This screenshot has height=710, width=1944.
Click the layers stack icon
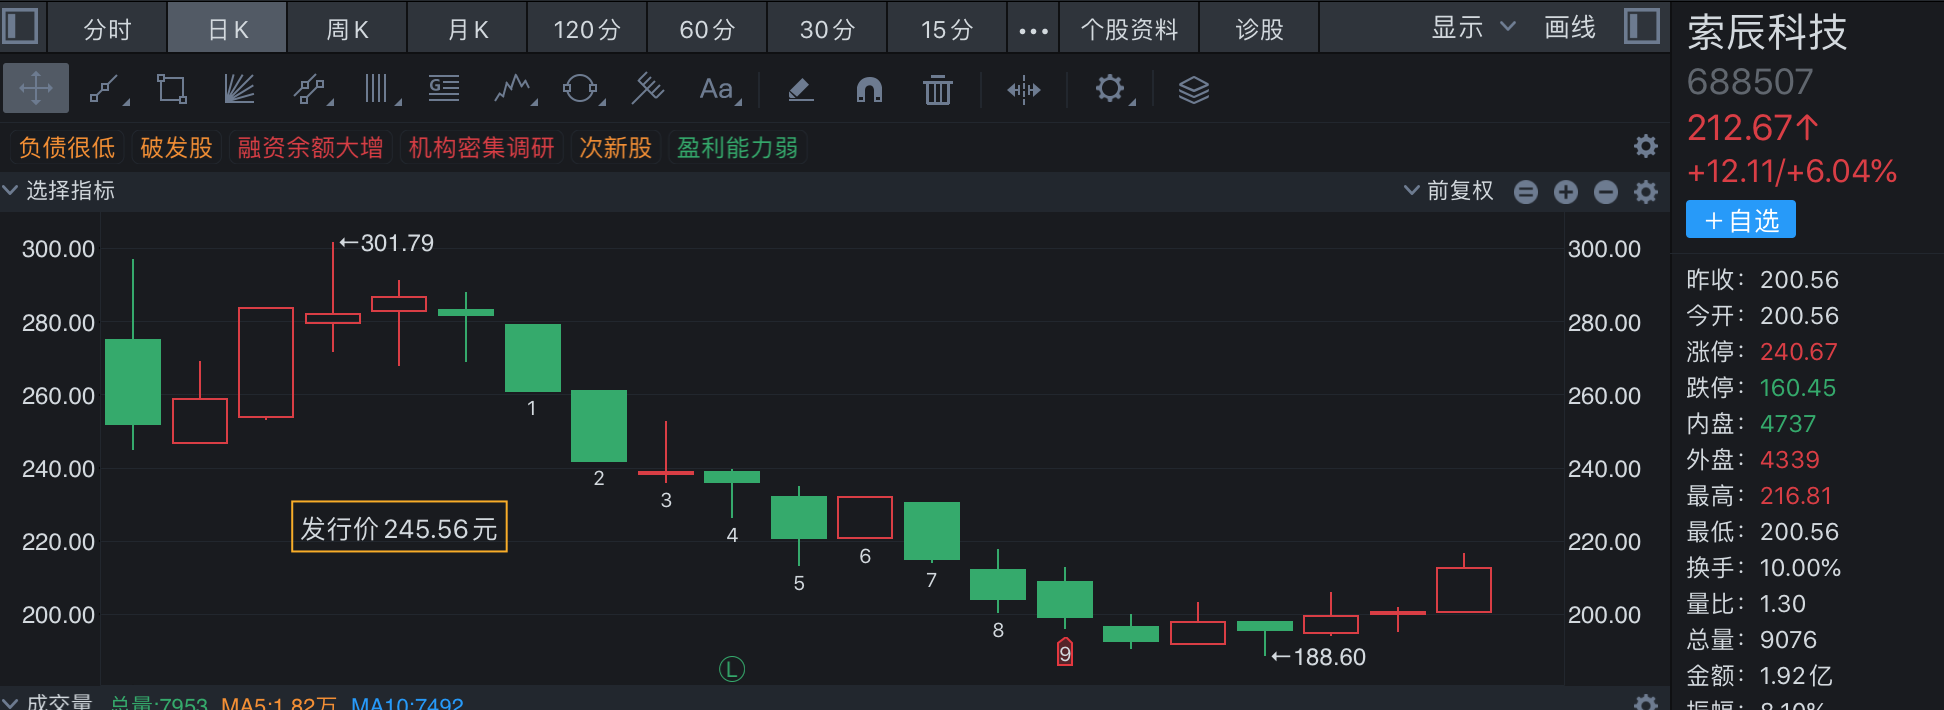point(1193,90)
